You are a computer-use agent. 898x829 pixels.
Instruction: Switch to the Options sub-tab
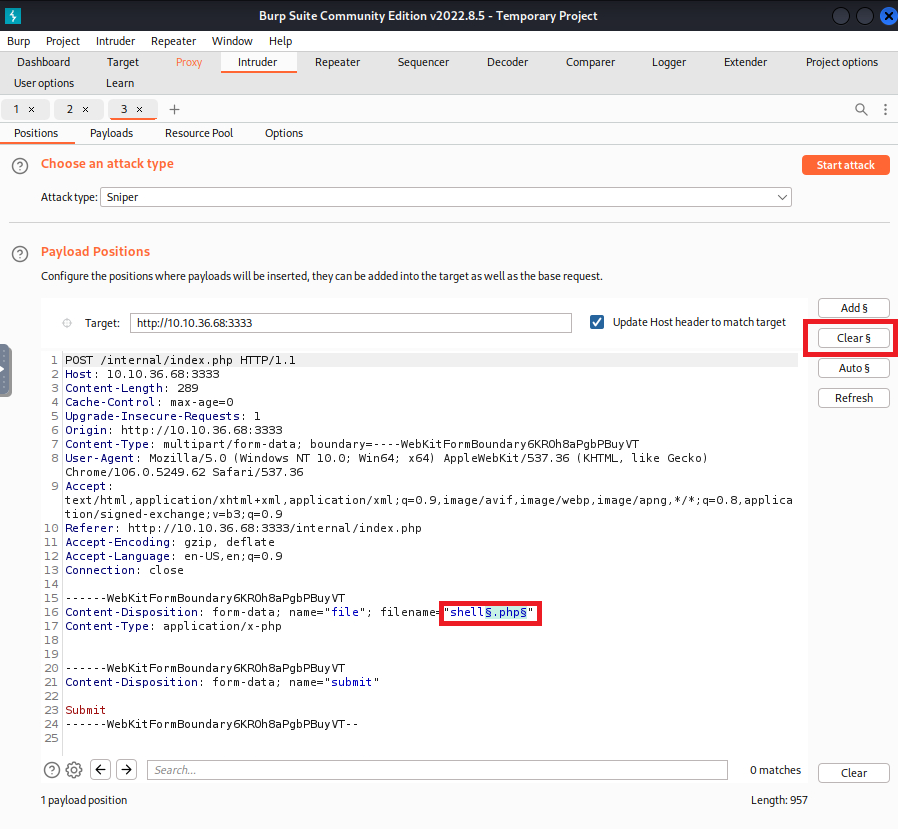click(283, 133)
